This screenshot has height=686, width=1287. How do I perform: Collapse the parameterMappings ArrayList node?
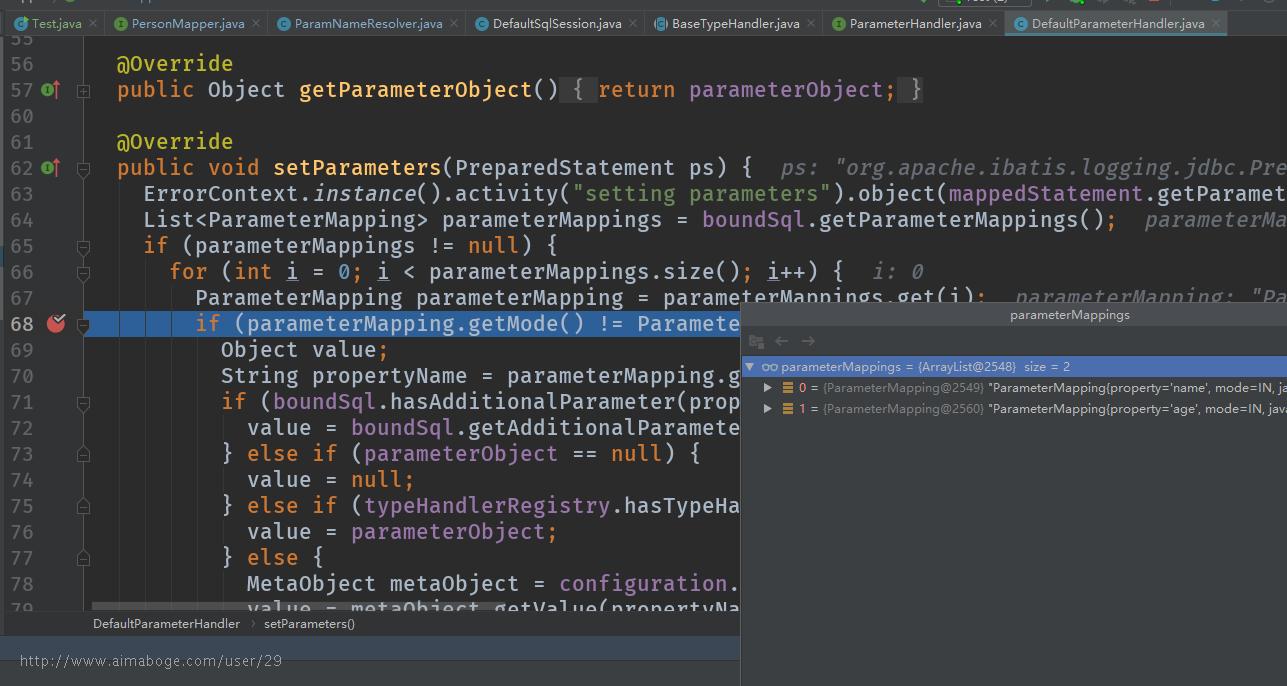click(x=751, y=367)
